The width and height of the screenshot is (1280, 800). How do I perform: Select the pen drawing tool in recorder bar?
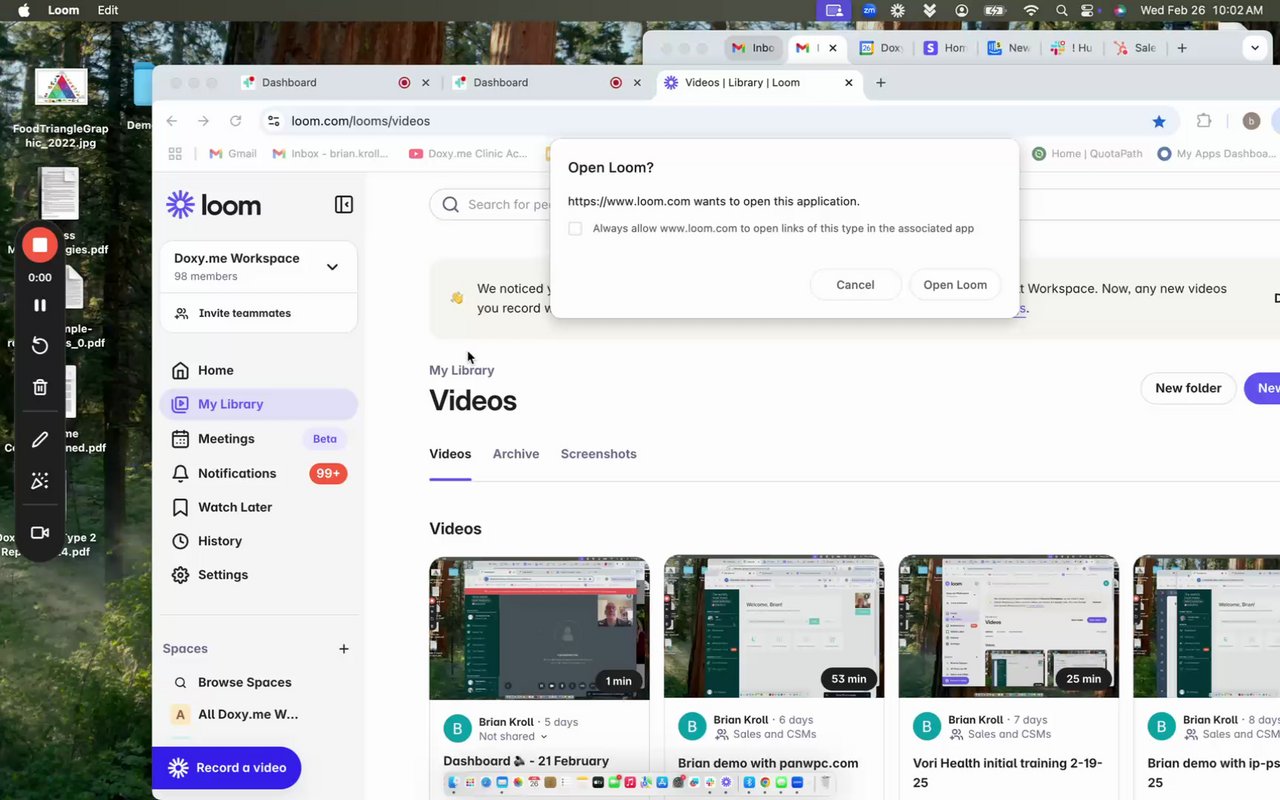pos(40,439)
